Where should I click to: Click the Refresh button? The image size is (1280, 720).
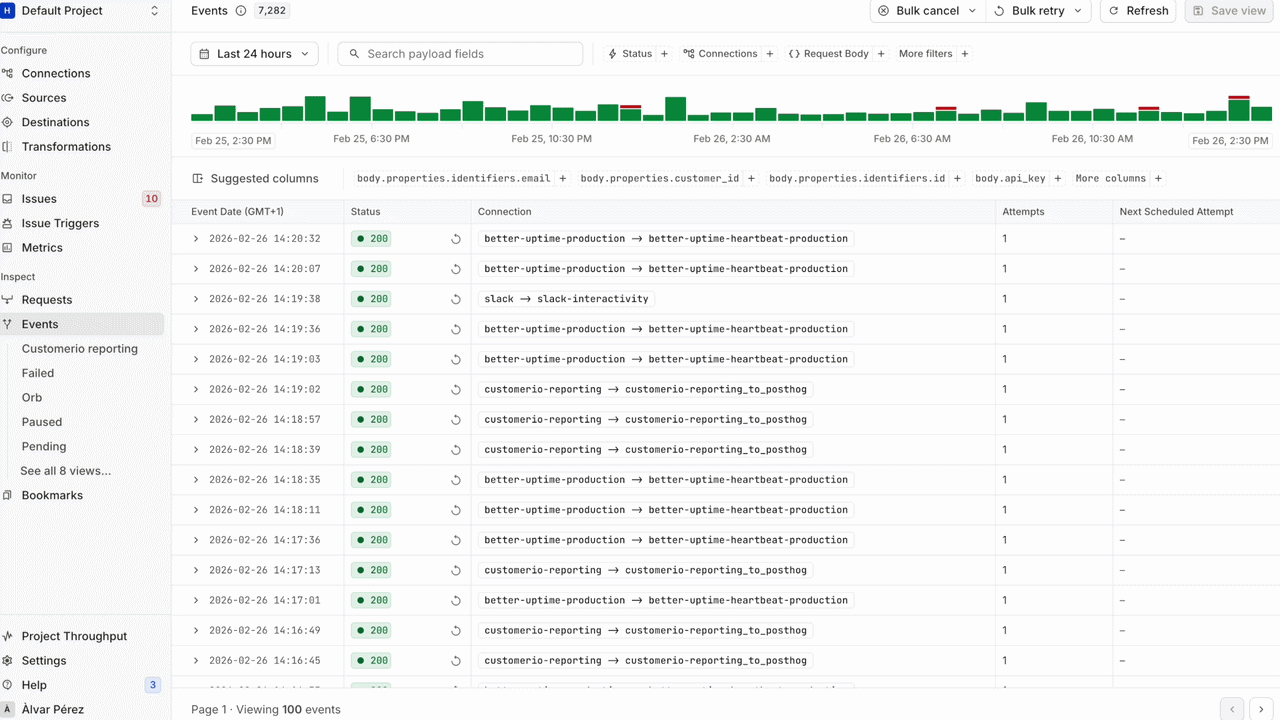coord(1137,11)
